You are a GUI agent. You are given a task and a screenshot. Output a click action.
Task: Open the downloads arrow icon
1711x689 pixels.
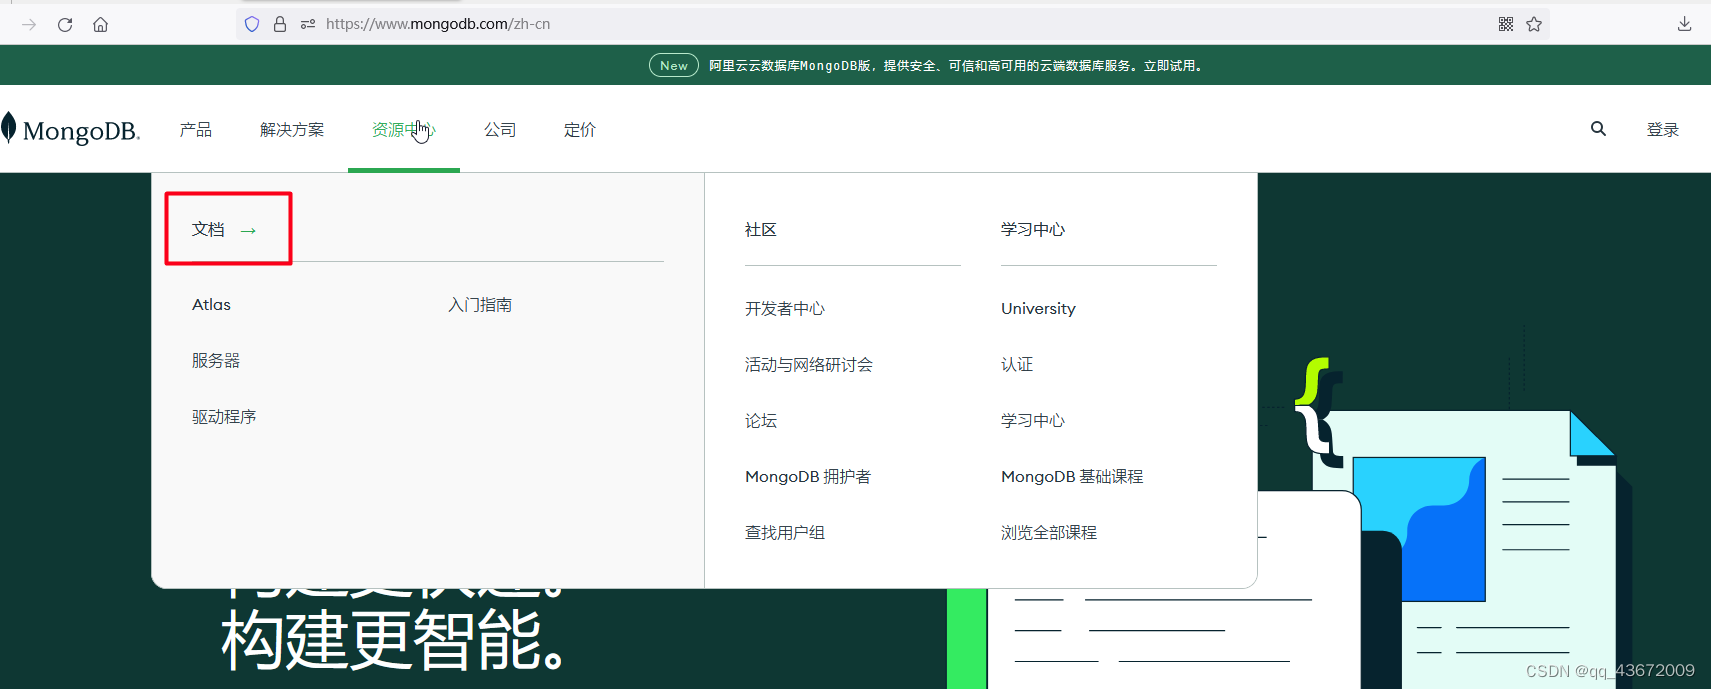coord(1685,24)
